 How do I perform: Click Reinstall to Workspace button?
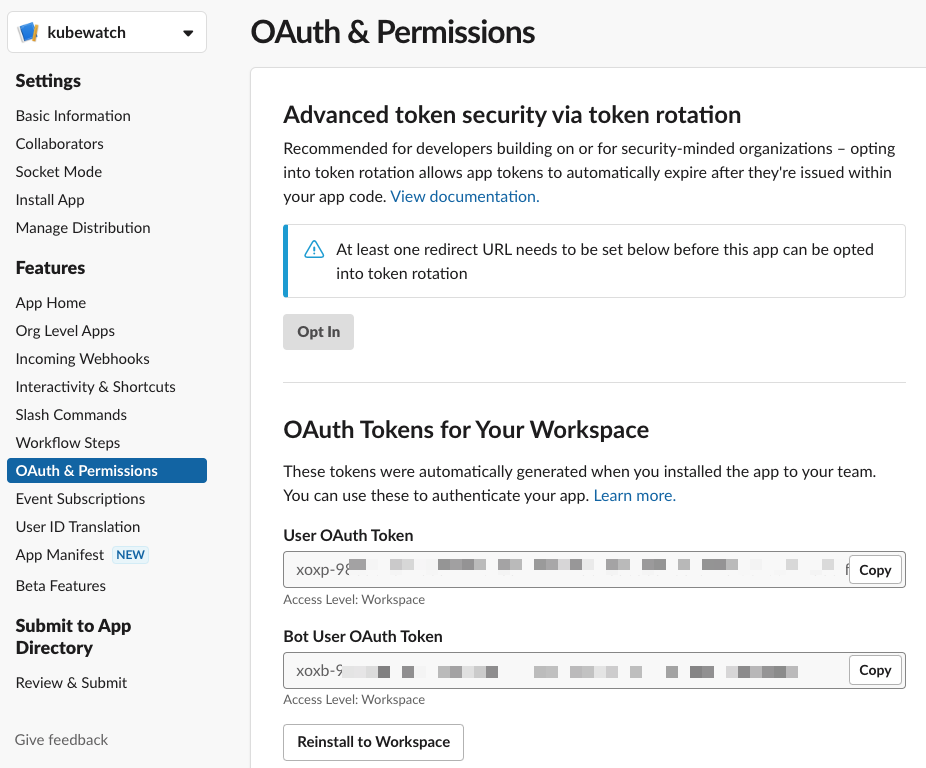[373, 742]
